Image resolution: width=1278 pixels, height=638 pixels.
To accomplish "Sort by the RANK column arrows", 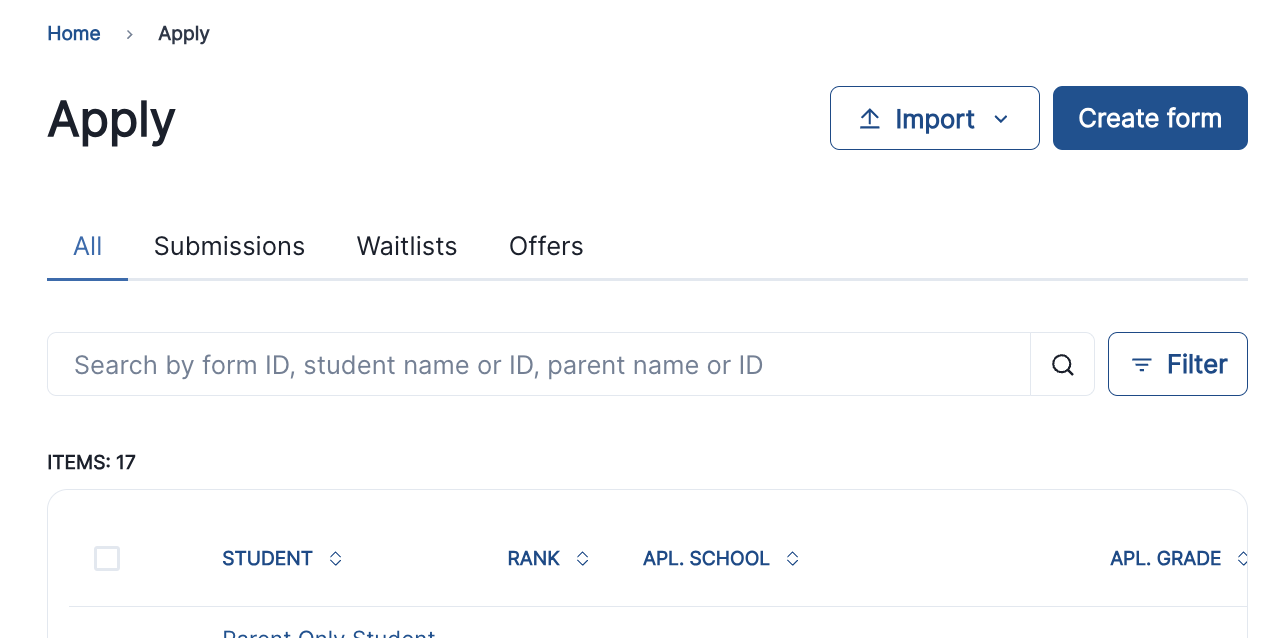I will (581, 558).
